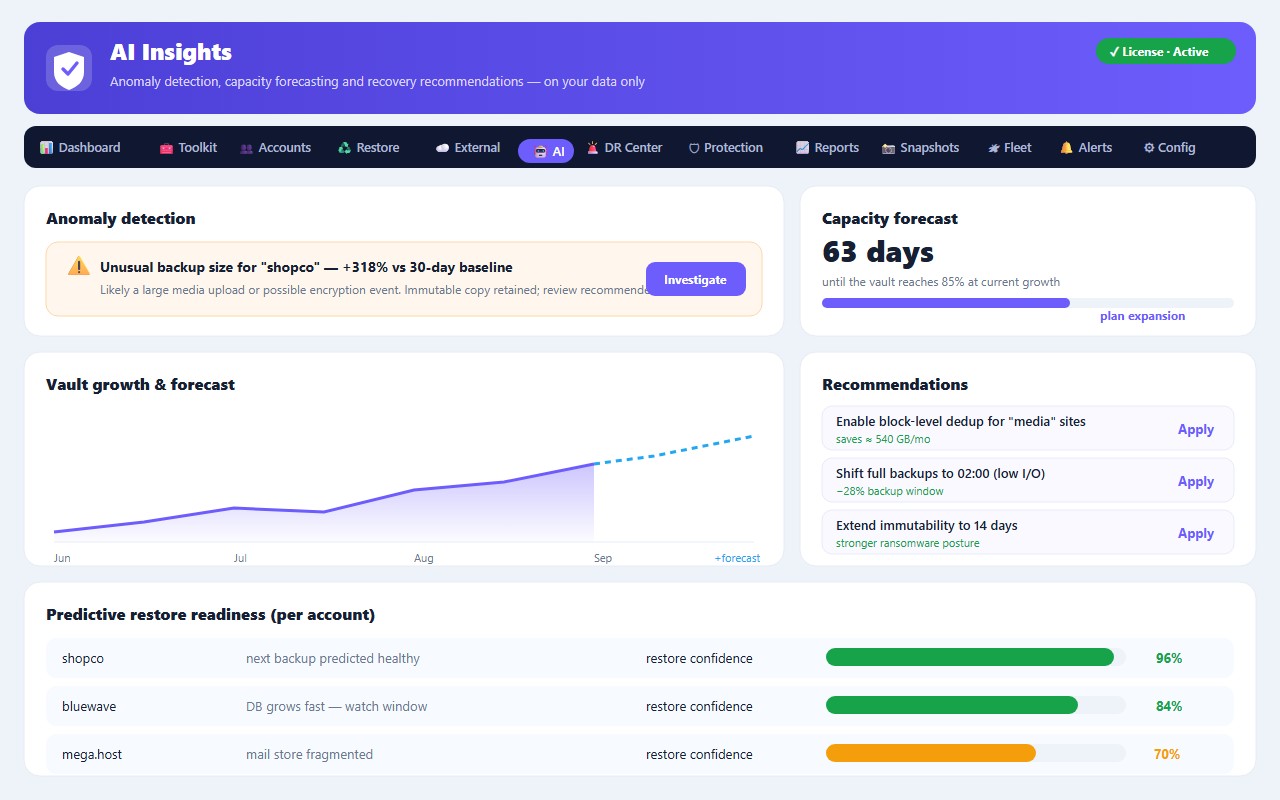The width and height of the screenshot is (1280, 800).
Task: Click the Alerts bell icon
Action: [1066, 148]
